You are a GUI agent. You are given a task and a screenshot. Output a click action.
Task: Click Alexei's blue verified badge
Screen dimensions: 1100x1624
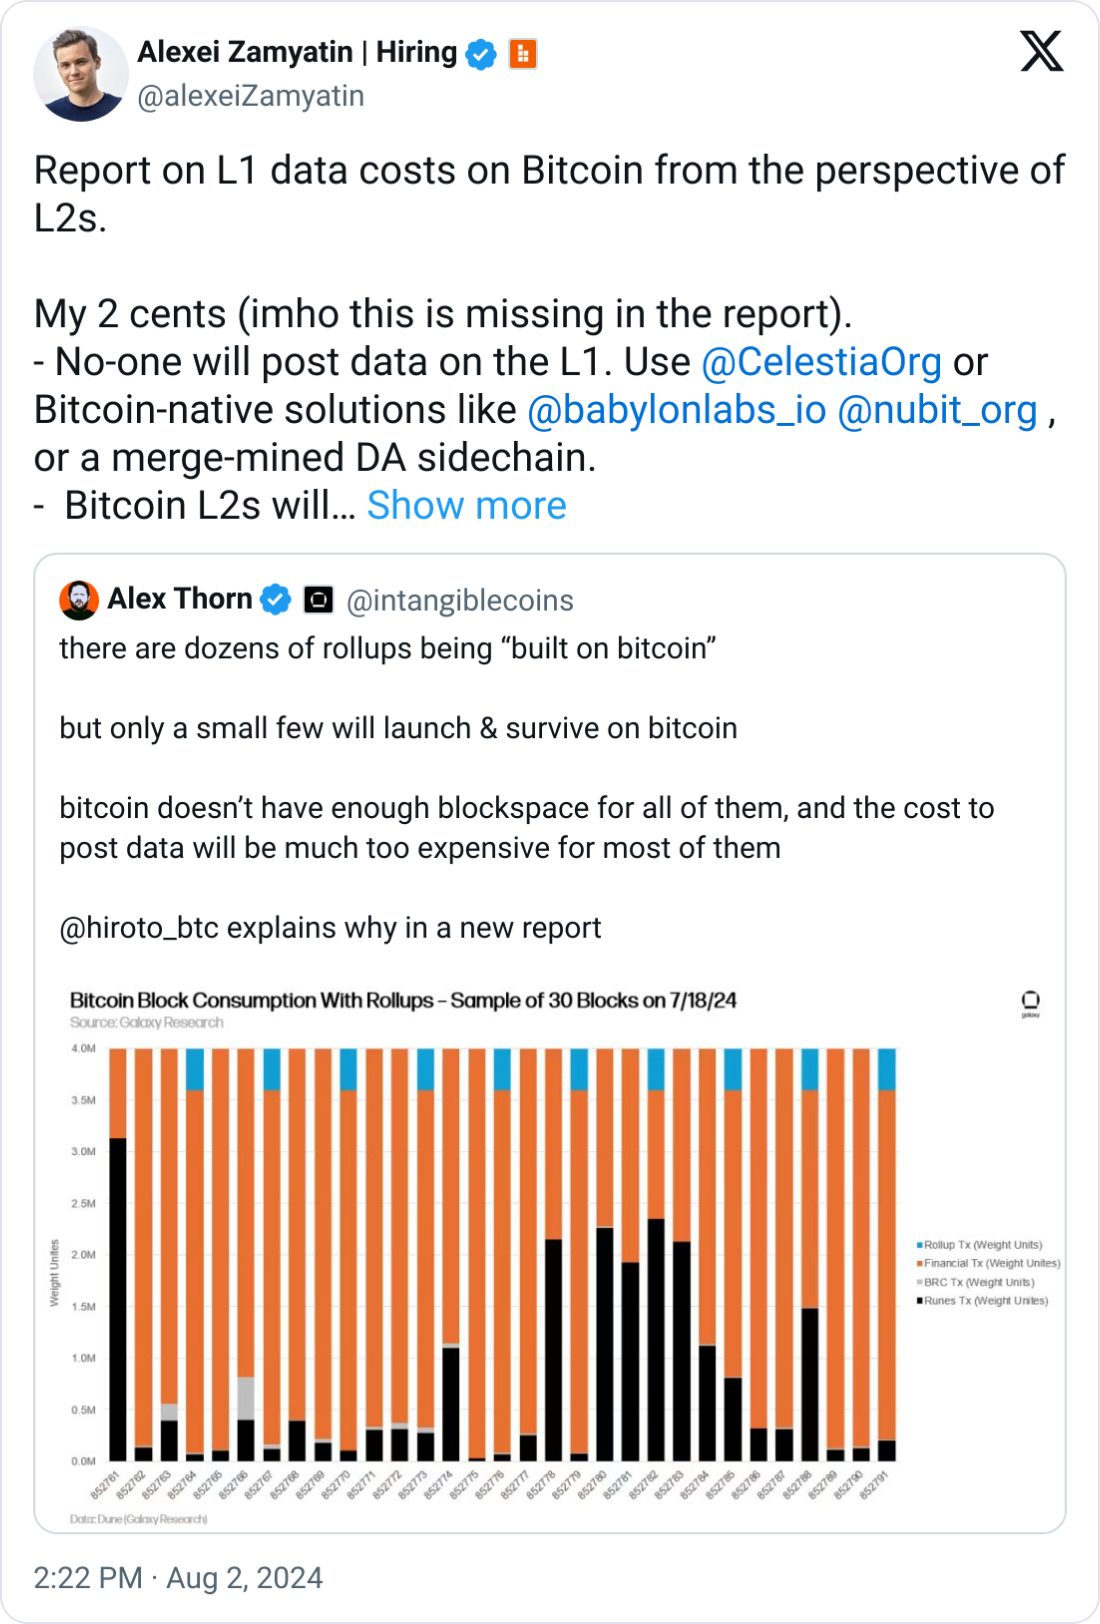pyautogui.click(x=482, y=54)
